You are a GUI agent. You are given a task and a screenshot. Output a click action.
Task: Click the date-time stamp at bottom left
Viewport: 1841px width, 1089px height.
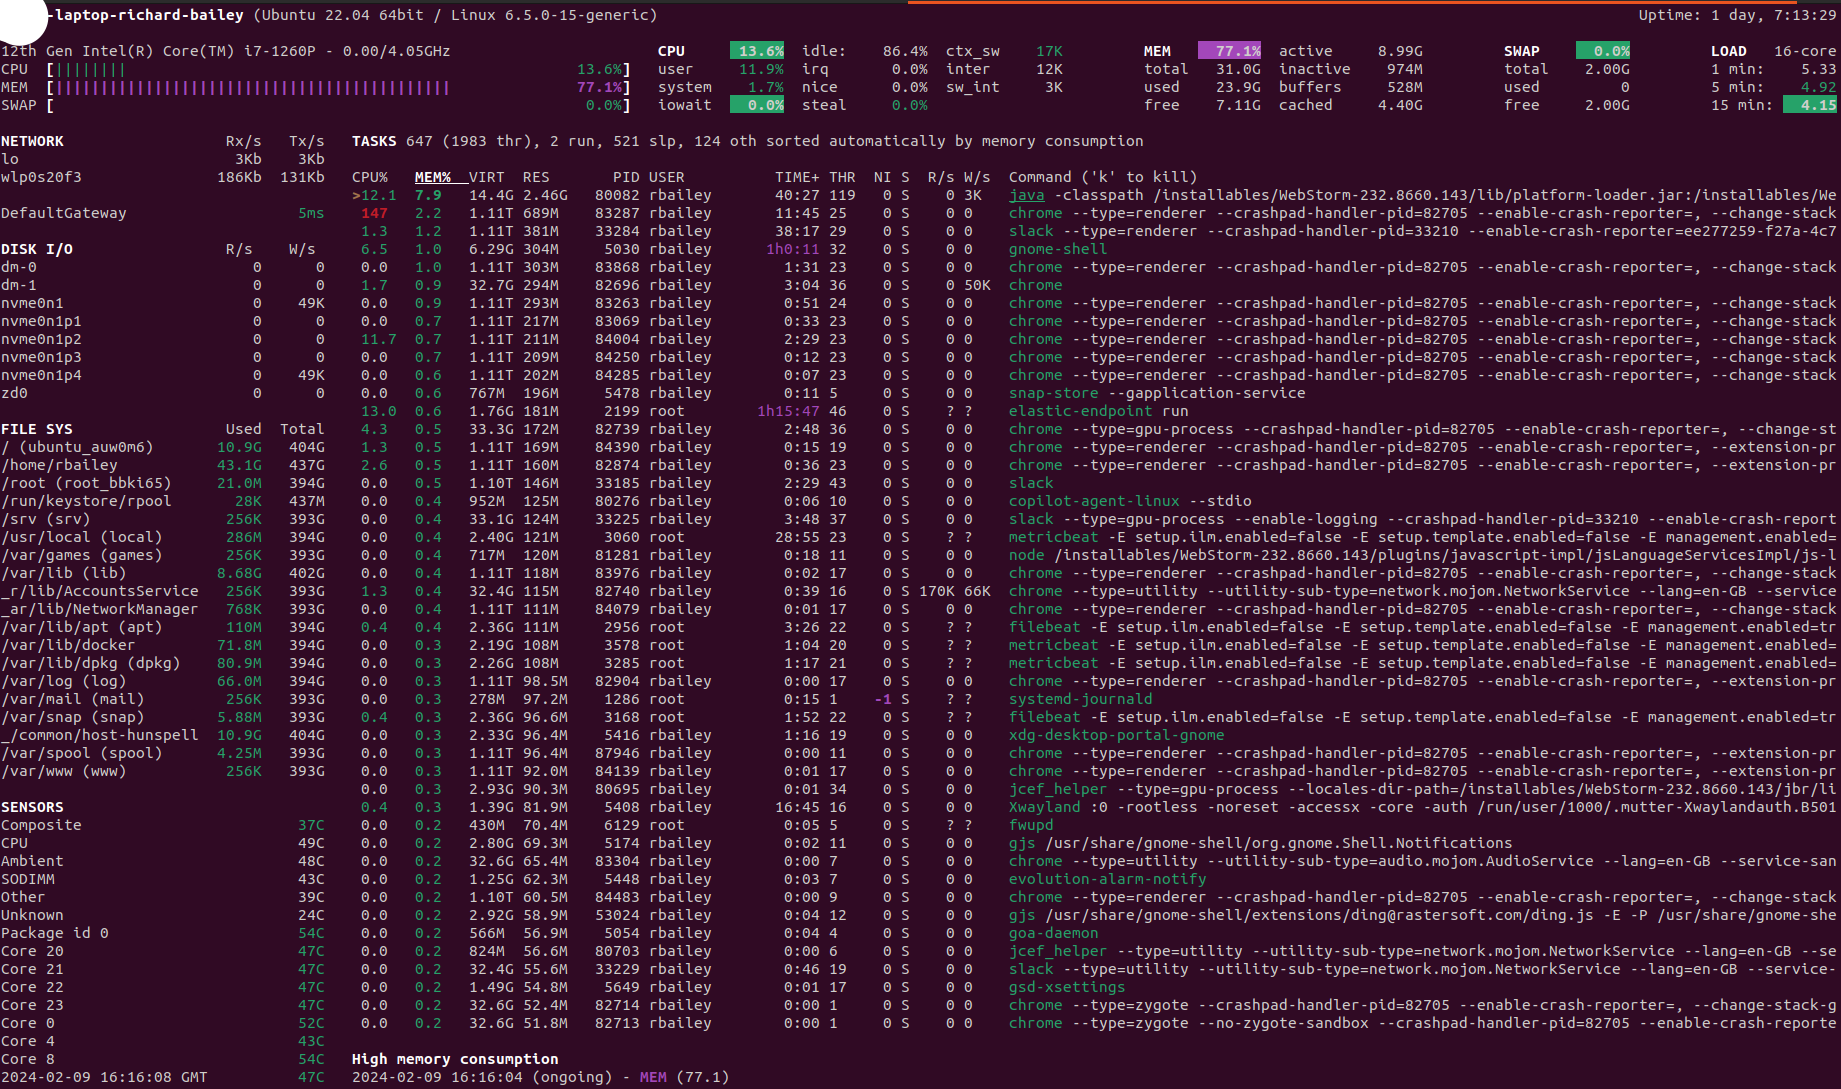pyautogui.click(x=104, y=1077)
